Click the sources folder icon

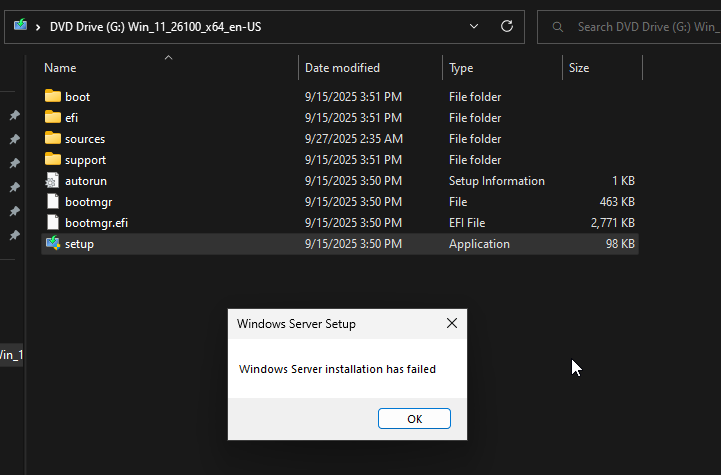(x=53, y=138)
